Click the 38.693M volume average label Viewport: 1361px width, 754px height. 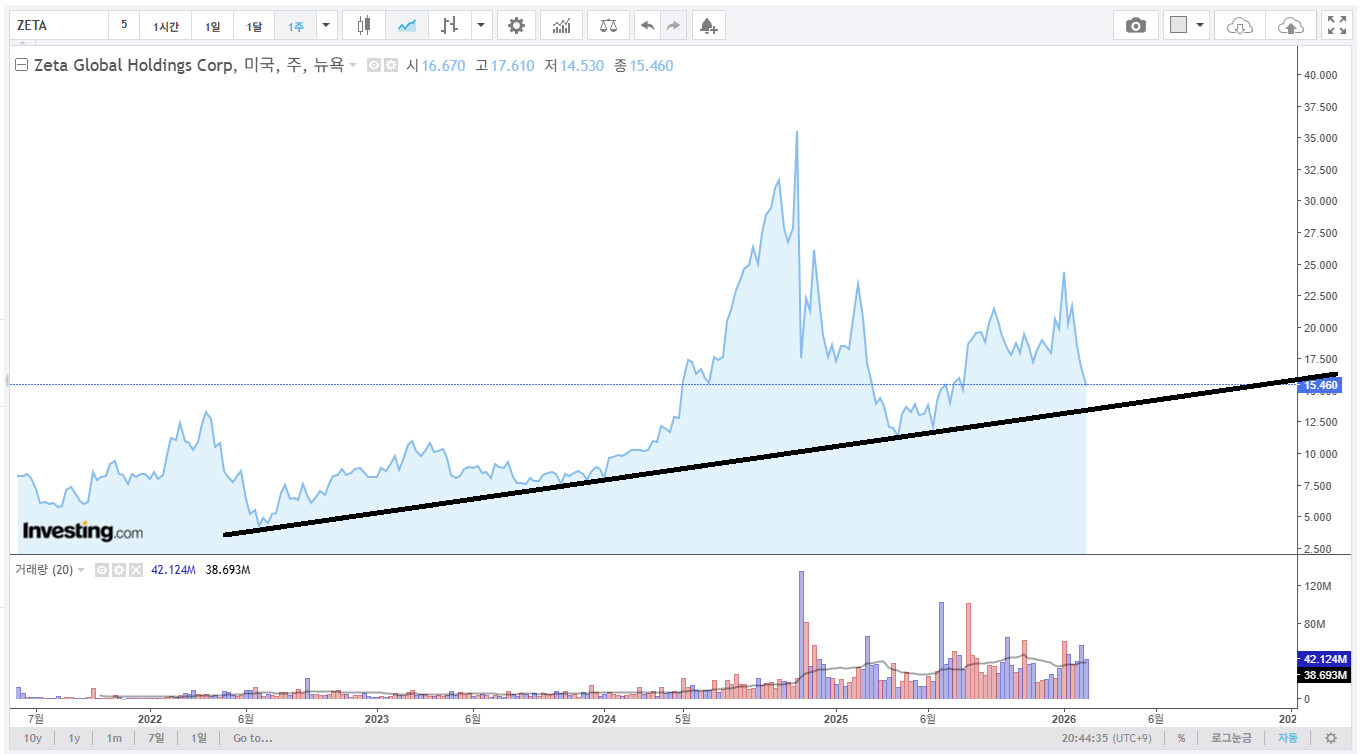(x=1326, y=676)
